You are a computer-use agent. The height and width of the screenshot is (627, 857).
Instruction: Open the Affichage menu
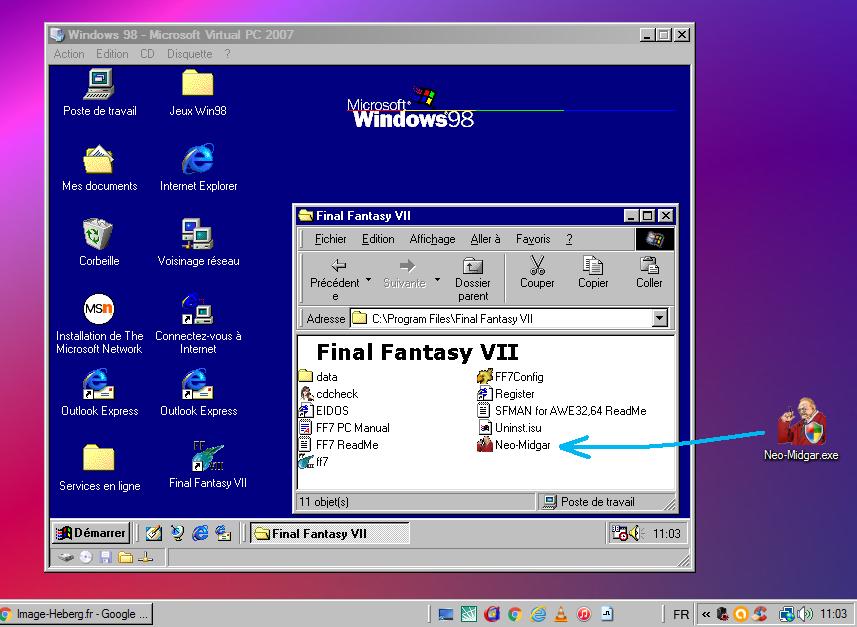432,239
